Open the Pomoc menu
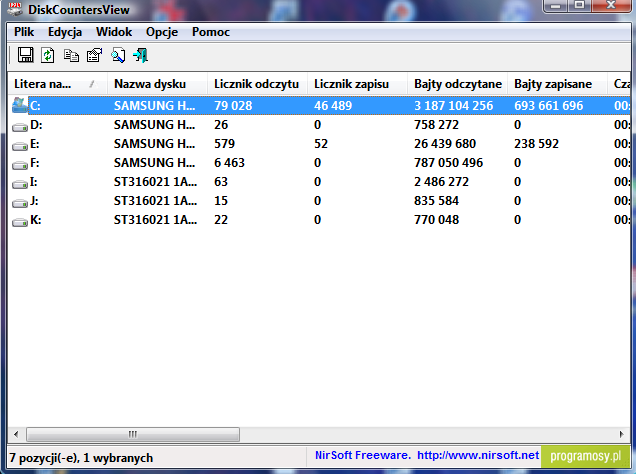Screen dimensions: 636x474 [211, 32]
